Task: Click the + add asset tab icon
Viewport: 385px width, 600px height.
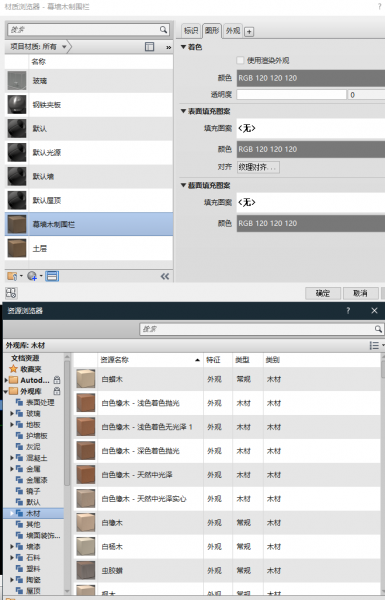Action: pos(249,32)
